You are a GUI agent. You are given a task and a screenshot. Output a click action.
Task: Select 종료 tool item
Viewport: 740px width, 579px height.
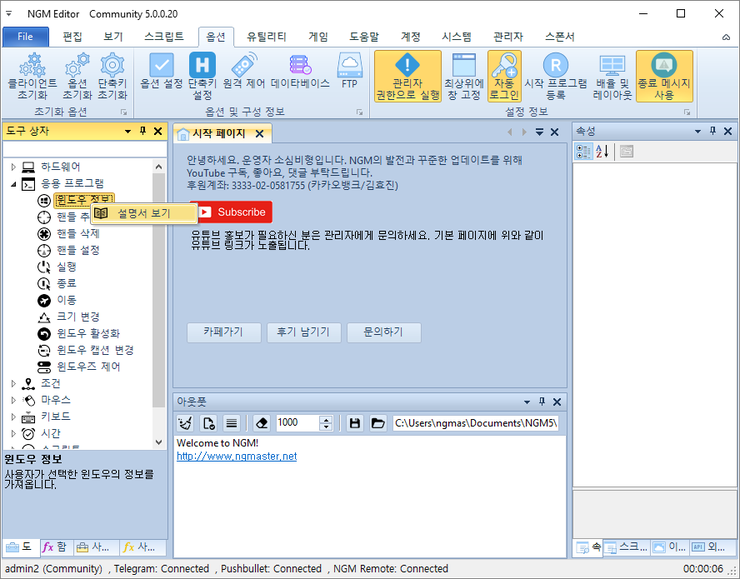[x=67, y=283]
